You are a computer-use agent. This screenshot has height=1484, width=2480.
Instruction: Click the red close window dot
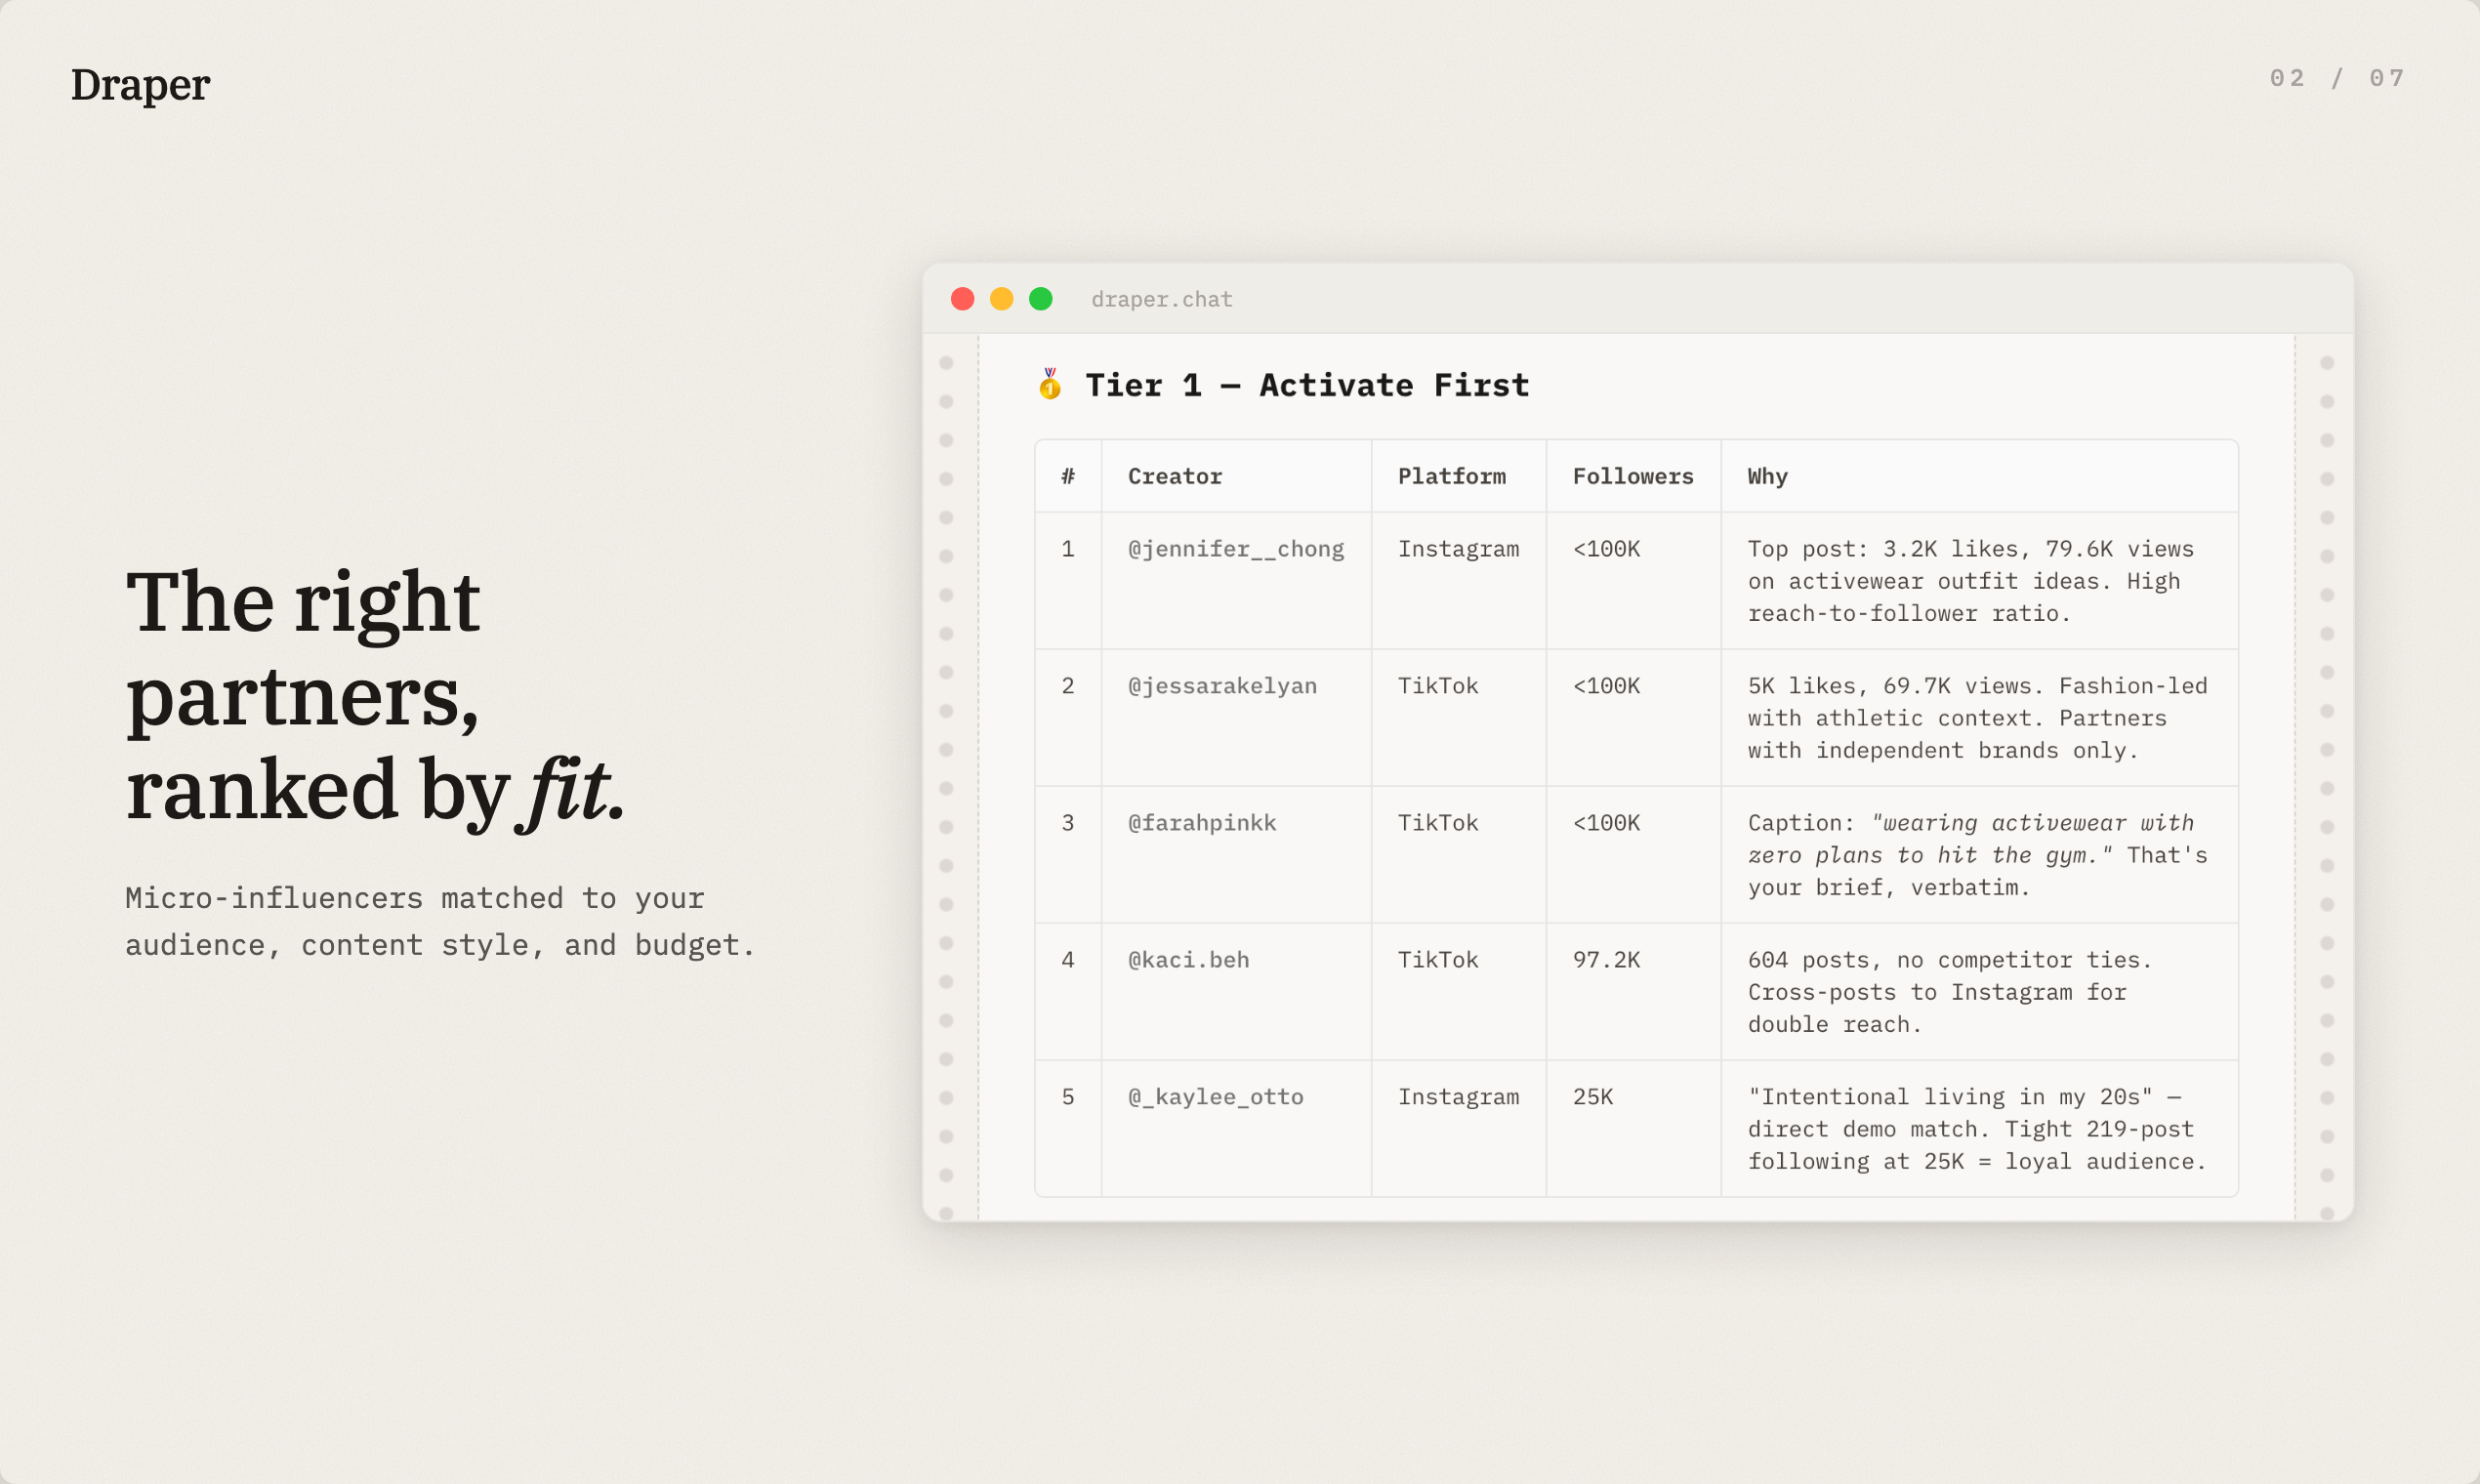click(x=962, y=299)
